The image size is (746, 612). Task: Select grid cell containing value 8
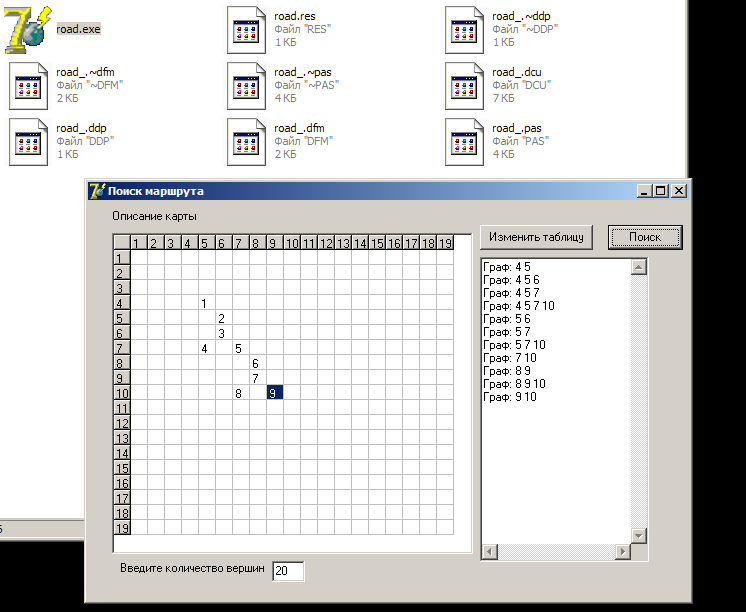coord(241,393)
